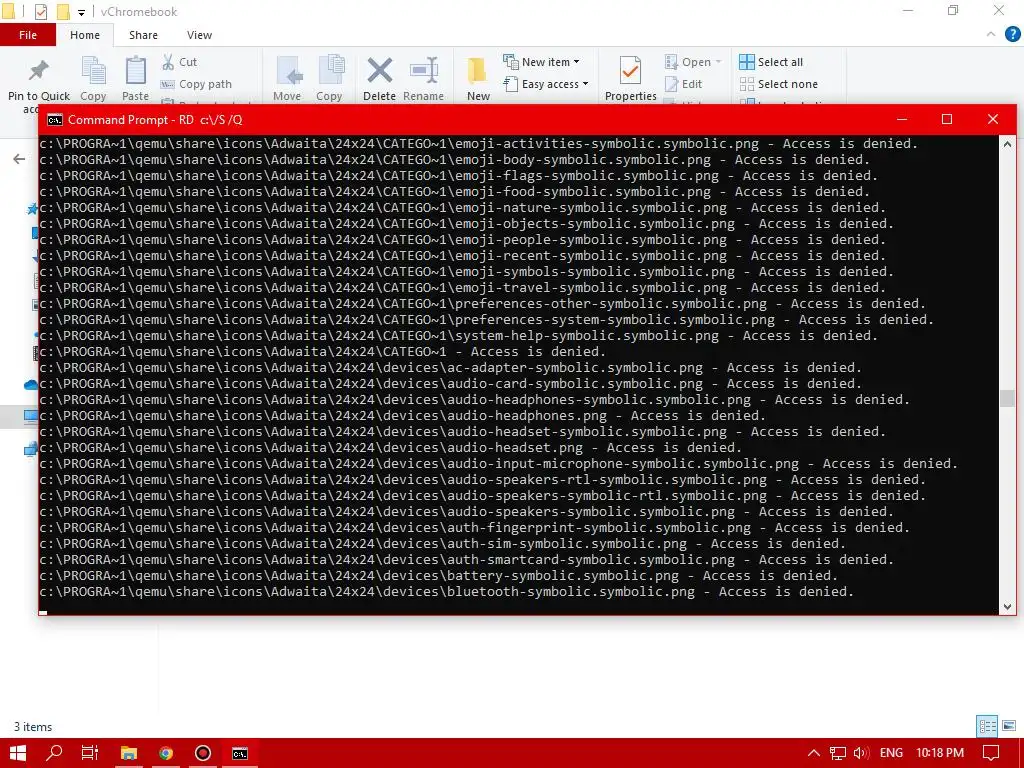Click Command Prompt taskbar icon

tap(240, 753)
